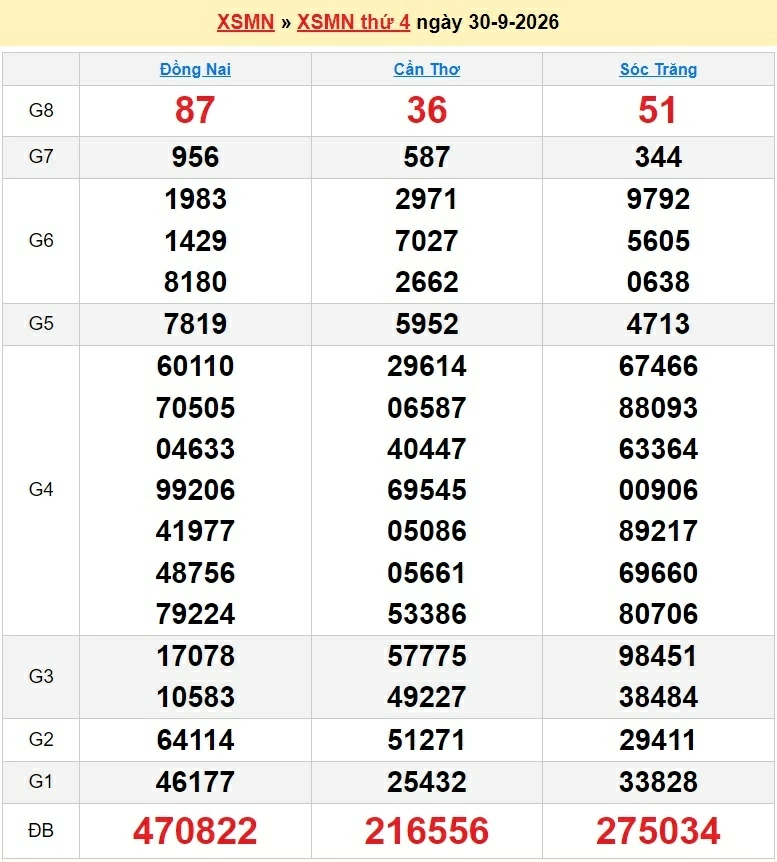Select G4 number 29614
This screenshot has height=862, width=777.
coord(427,366)
